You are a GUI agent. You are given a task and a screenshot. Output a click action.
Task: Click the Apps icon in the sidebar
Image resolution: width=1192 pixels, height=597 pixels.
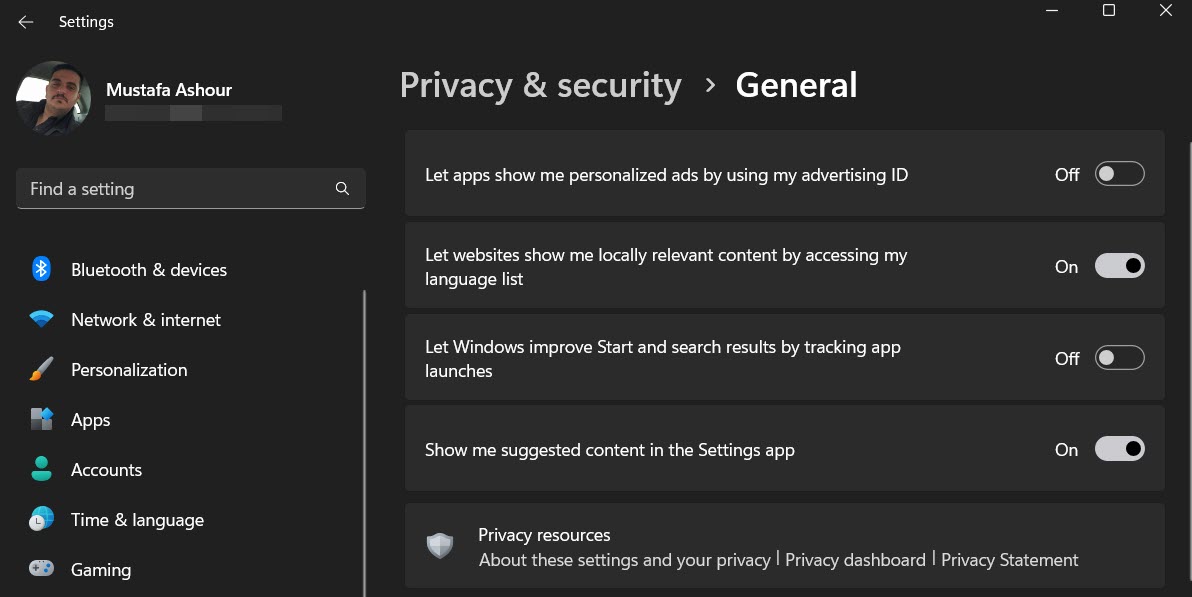[x=41, y=419]
